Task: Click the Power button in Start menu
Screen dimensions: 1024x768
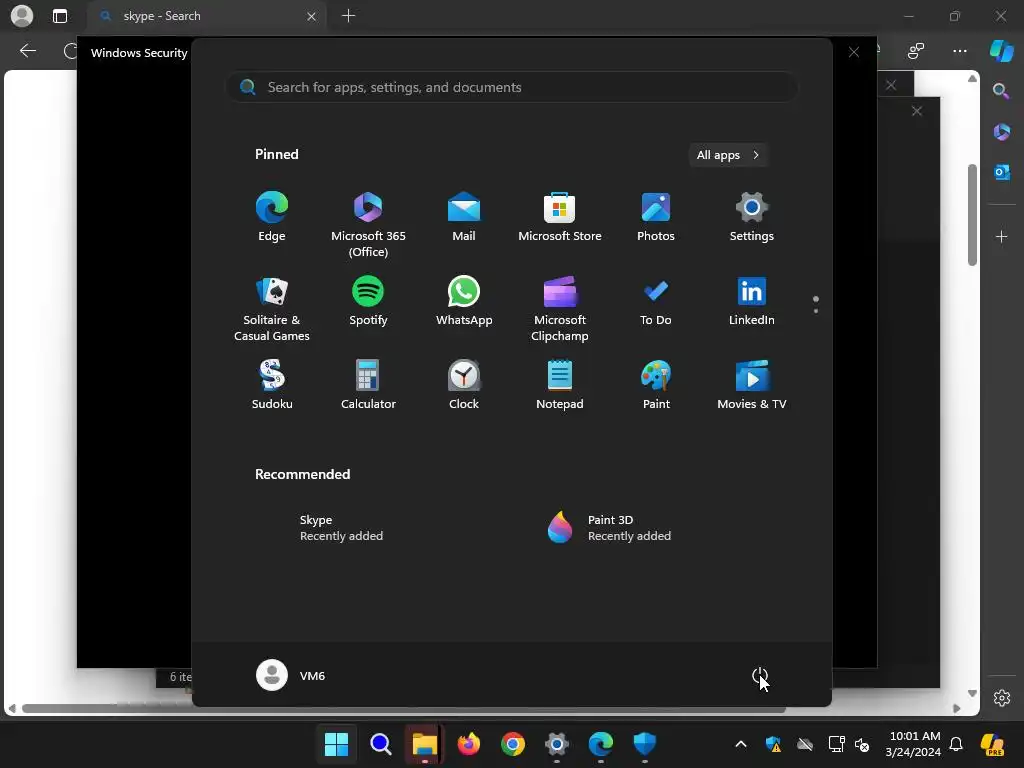Action: tap(760, 675)
